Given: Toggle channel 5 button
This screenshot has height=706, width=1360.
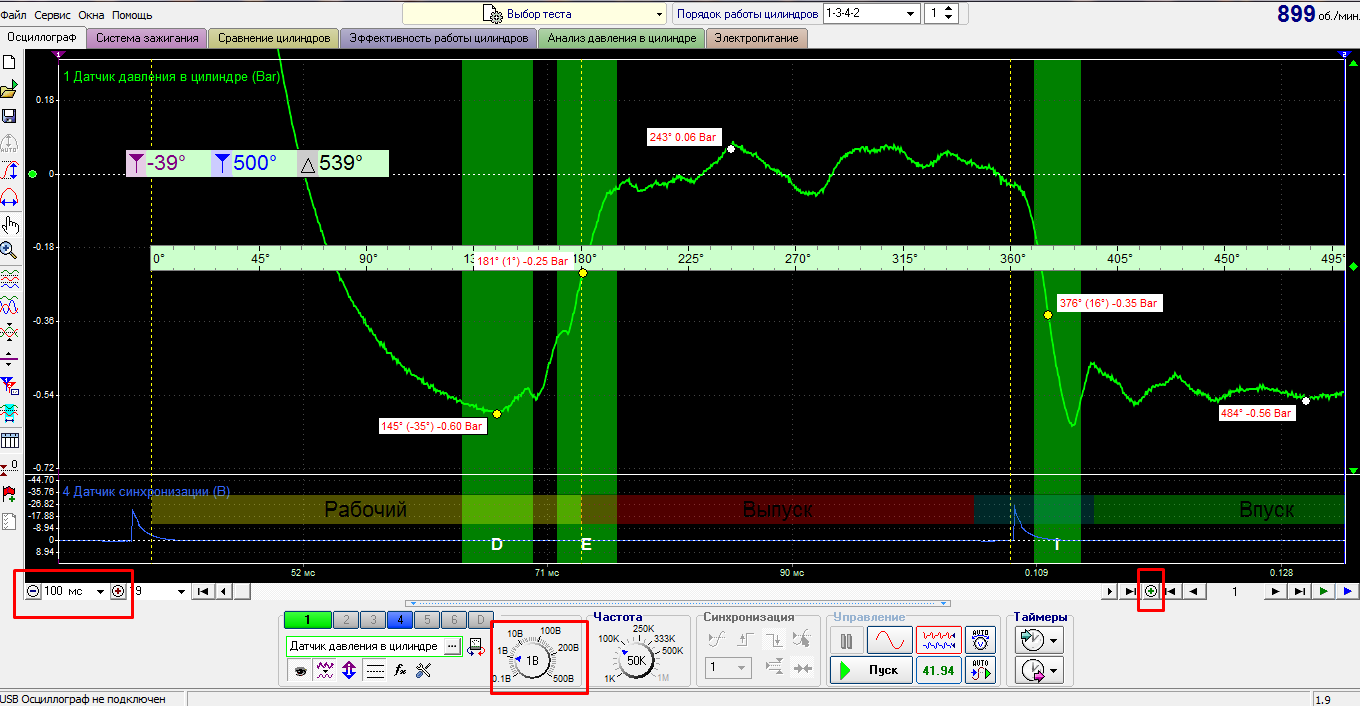Looking at the screenshot, I should point(426,620).
